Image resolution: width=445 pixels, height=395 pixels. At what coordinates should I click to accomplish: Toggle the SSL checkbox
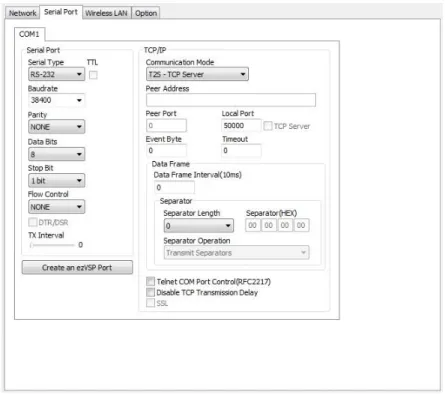tap(150, 303)
